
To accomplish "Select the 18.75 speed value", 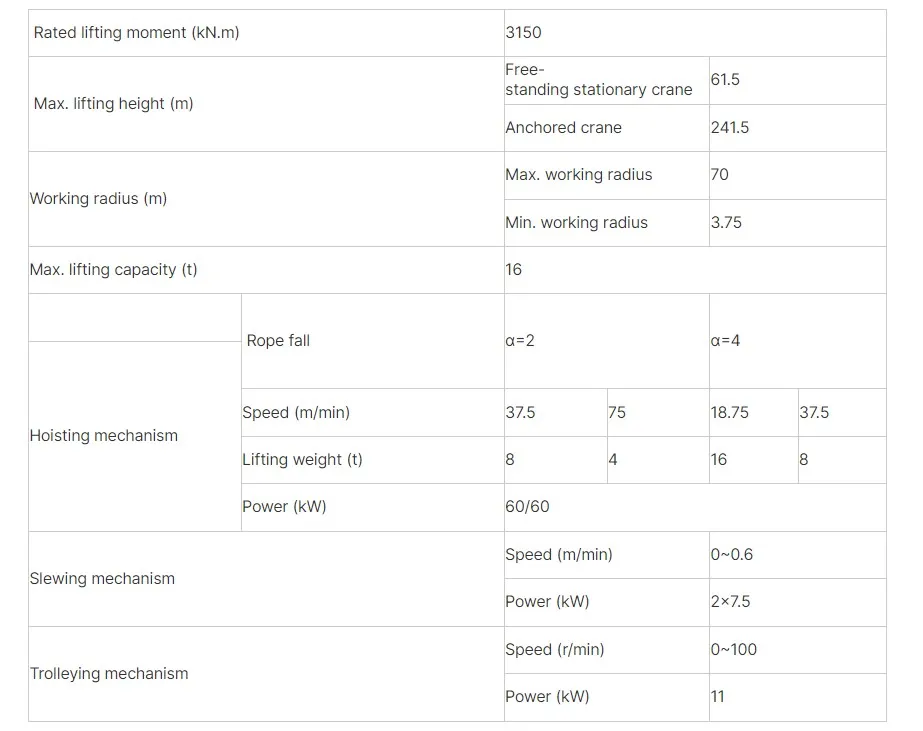I will coord(730,413).
